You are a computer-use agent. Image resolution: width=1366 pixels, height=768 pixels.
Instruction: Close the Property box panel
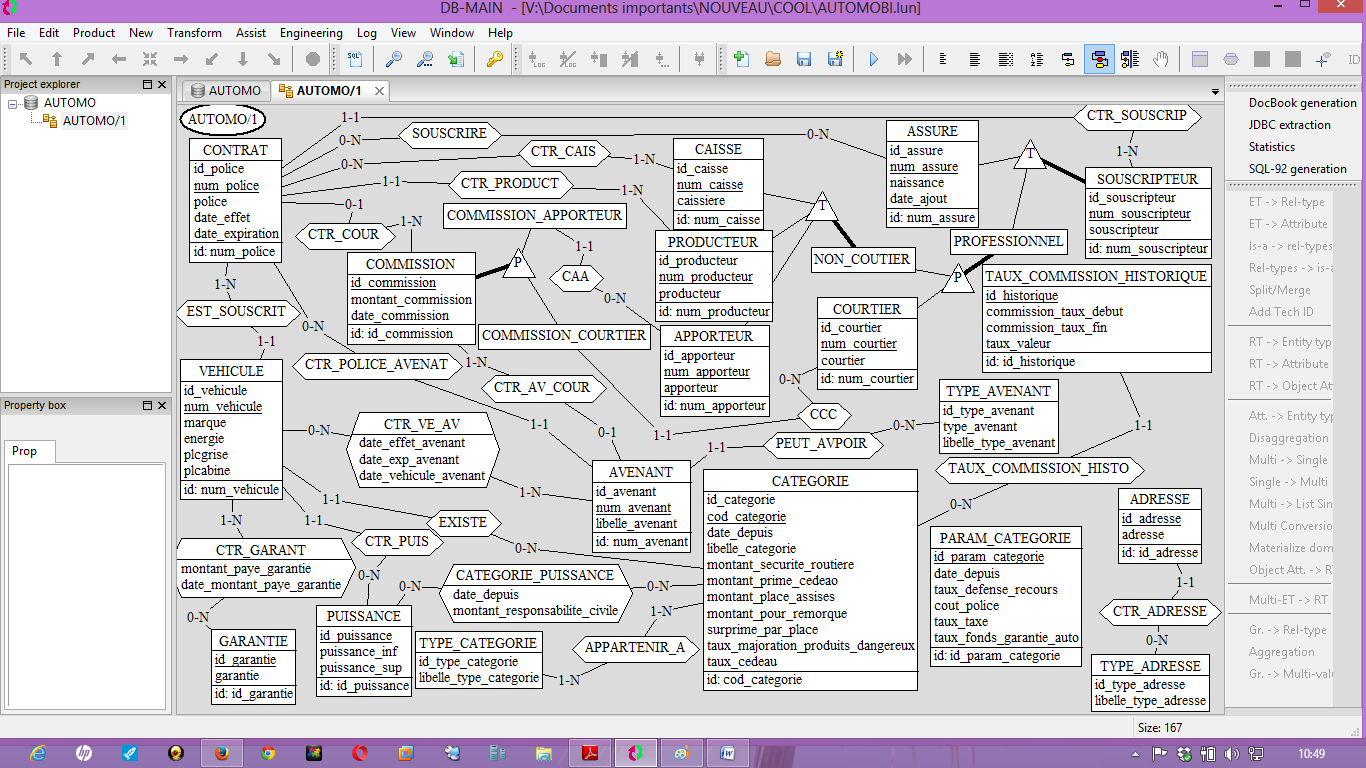(x=162, y=406)
